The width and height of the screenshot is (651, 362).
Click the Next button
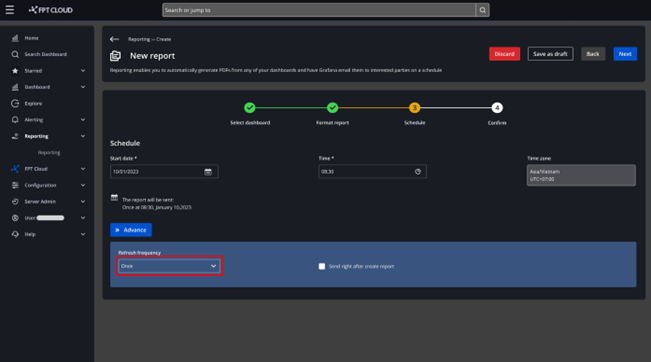click(x=625, y=54)
